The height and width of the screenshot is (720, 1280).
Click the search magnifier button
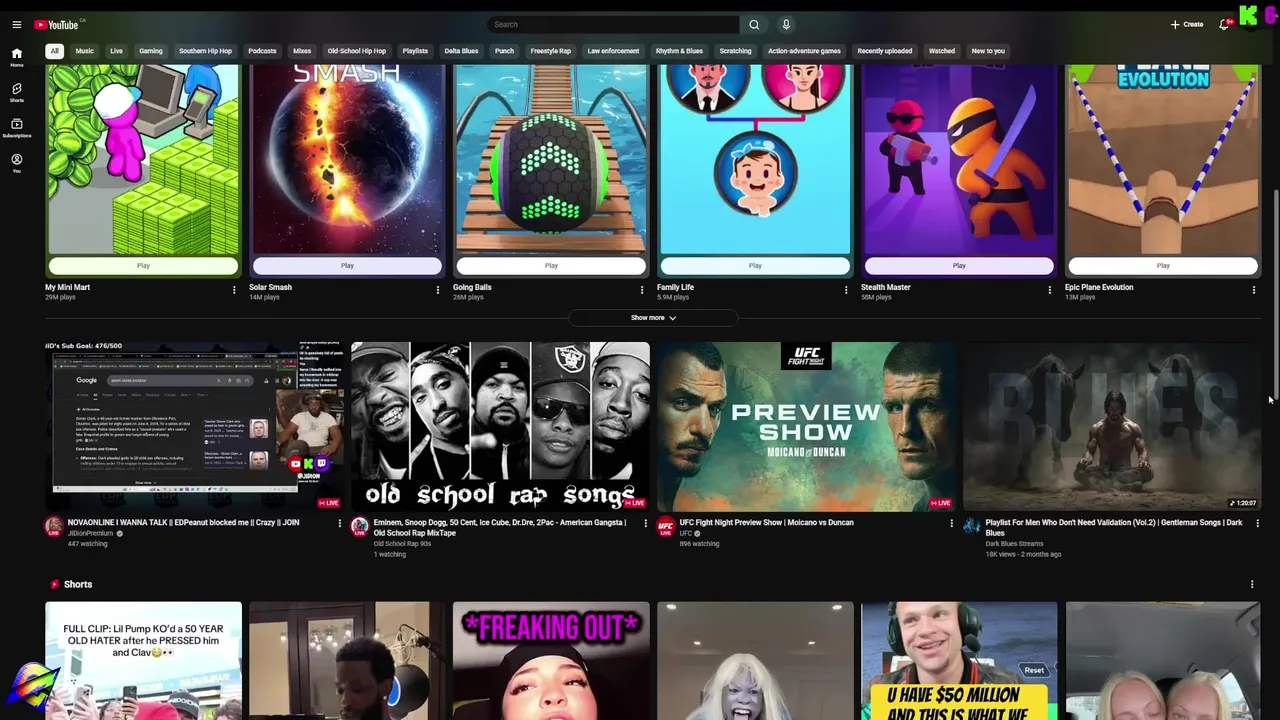point(754,24)
